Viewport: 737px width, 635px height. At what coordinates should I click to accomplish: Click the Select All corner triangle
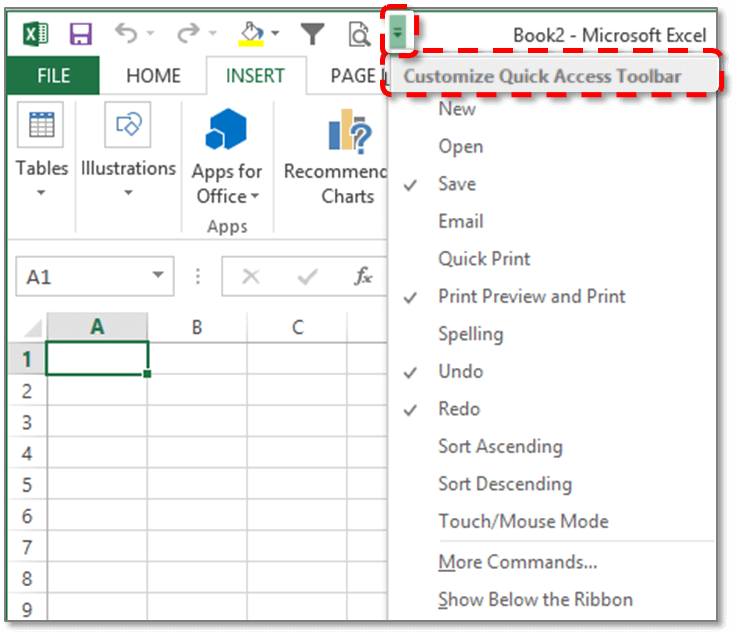pos(32,328)
